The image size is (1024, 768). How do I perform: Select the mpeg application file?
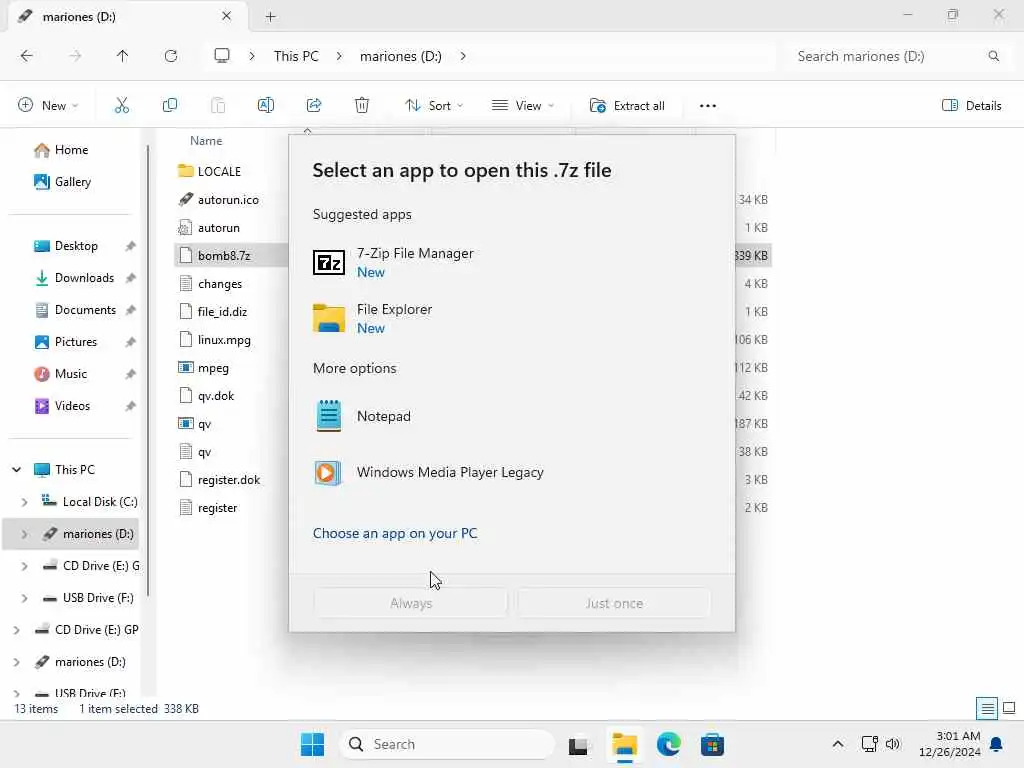click(213, 368)
